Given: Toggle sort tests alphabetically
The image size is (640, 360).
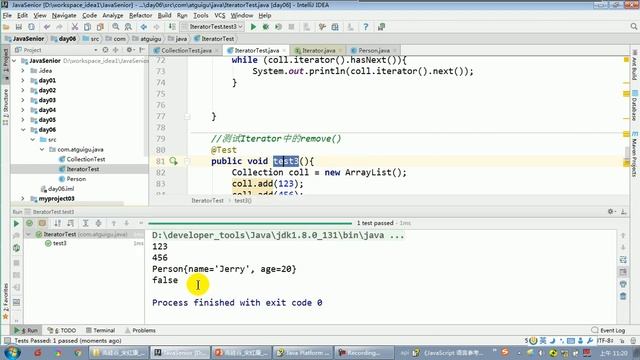Looking at the screenshot, I should coord(58,223).
